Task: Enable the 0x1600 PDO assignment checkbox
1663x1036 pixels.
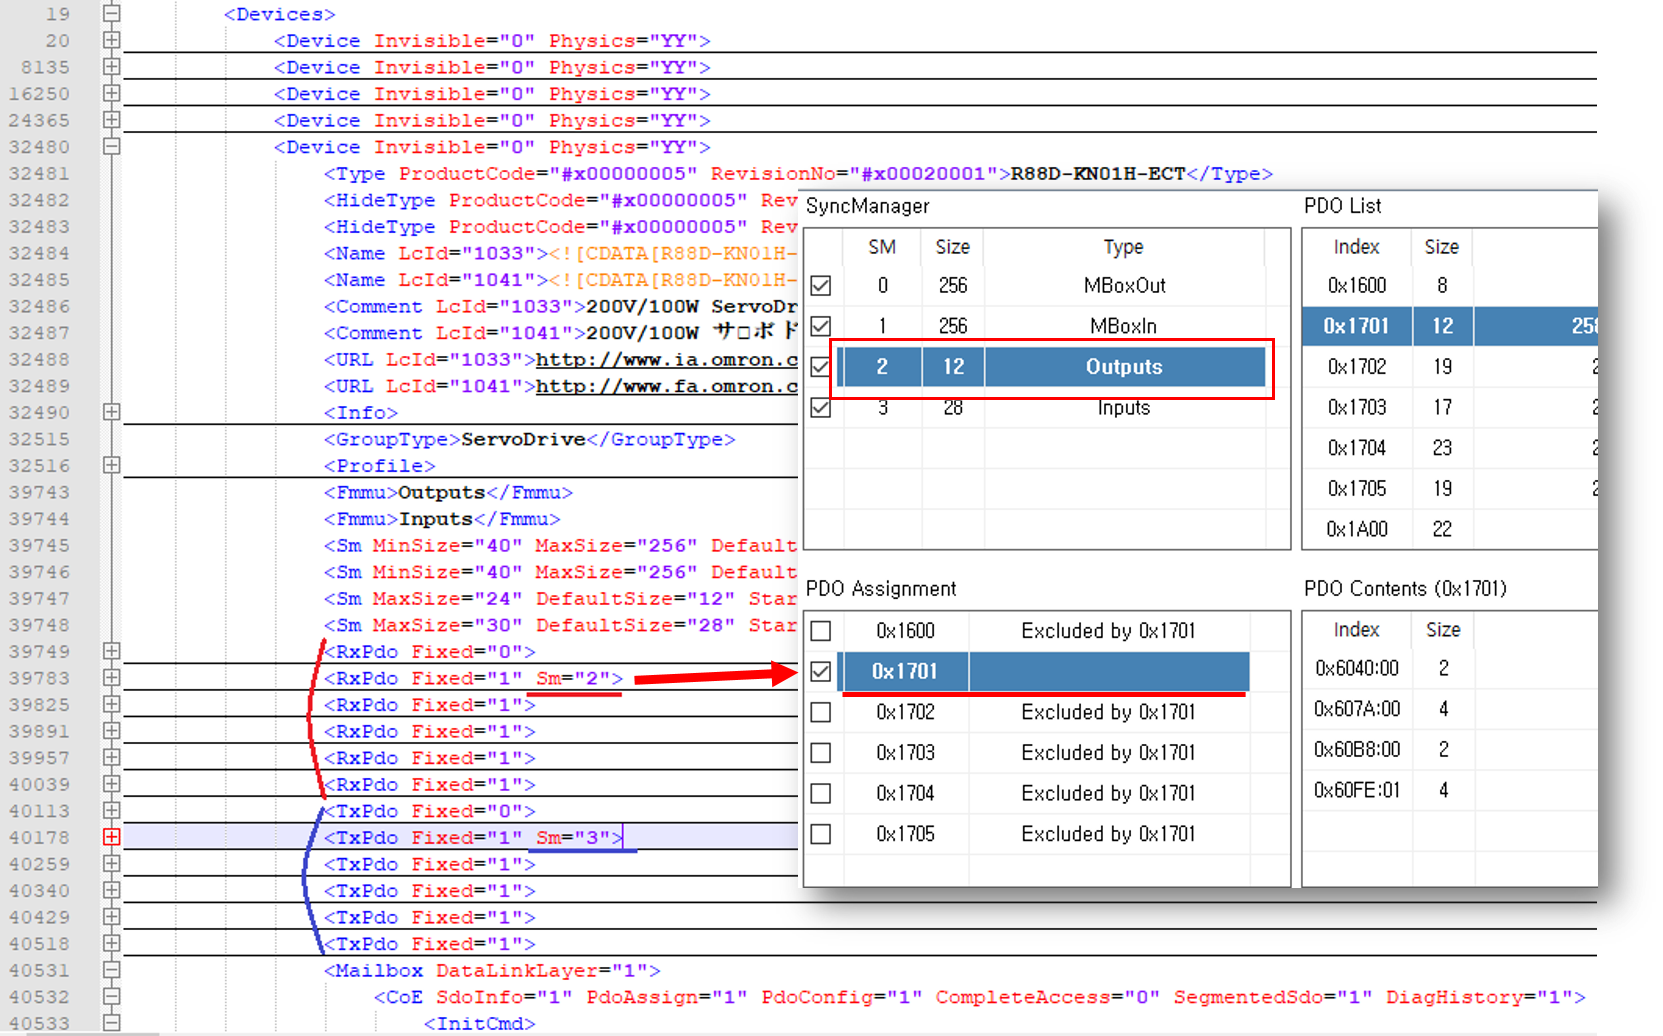Action: tap(821, 631)
